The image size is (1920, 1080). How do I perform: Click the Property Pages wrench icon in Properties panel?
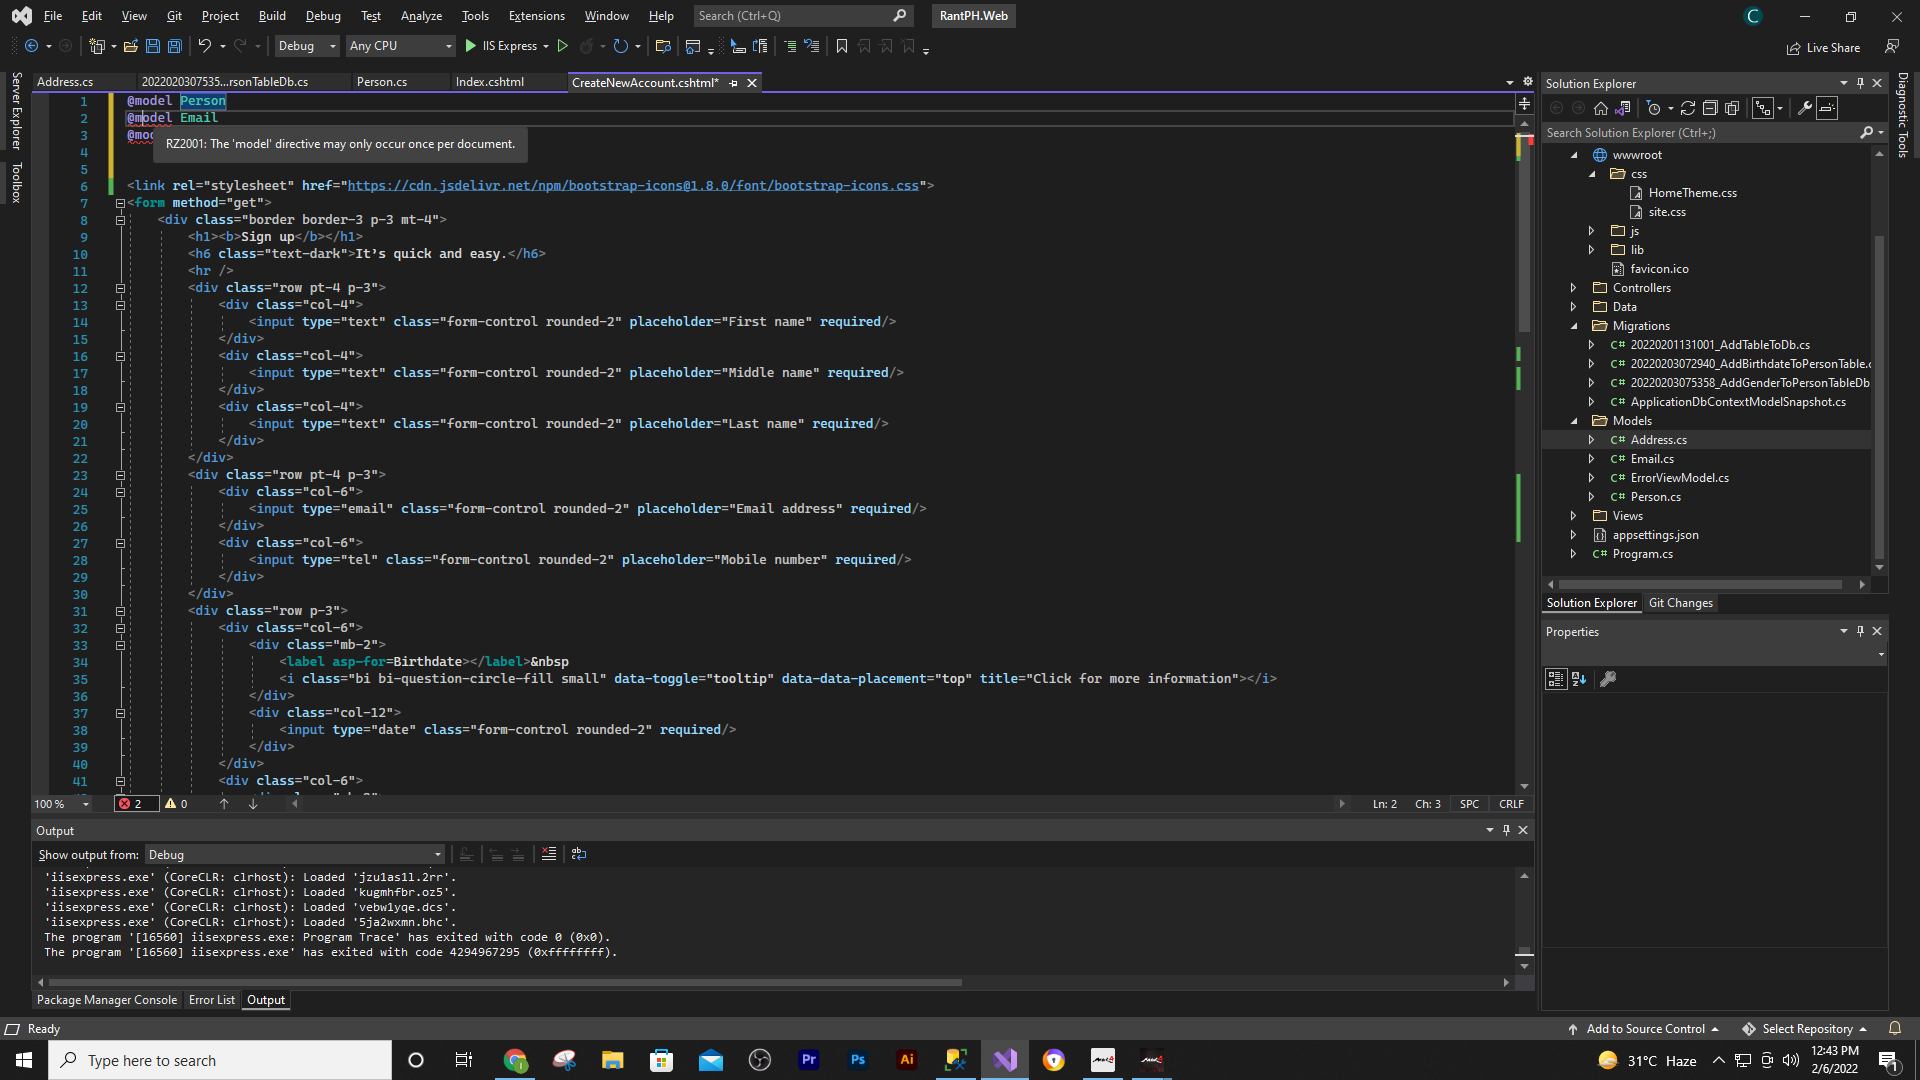coord(1608,679)
